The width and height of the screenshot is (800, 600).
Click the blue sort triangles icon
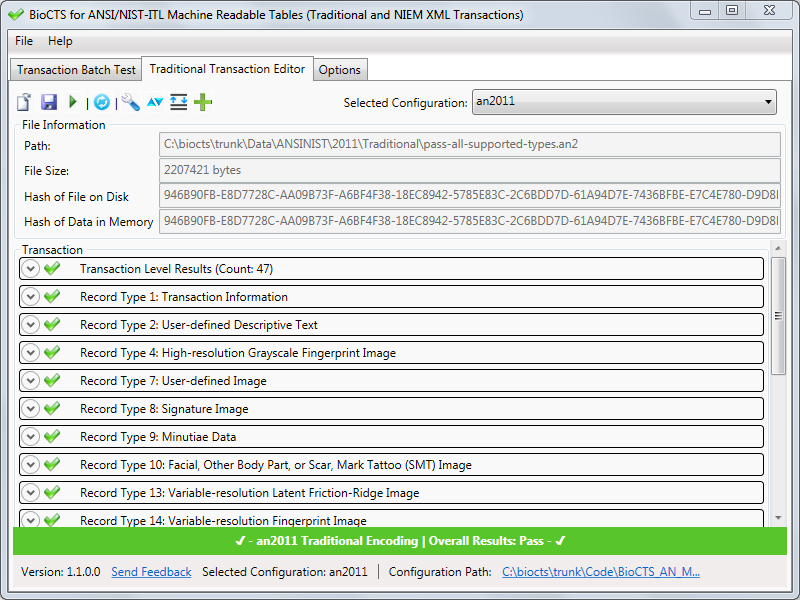coord(155,101)
